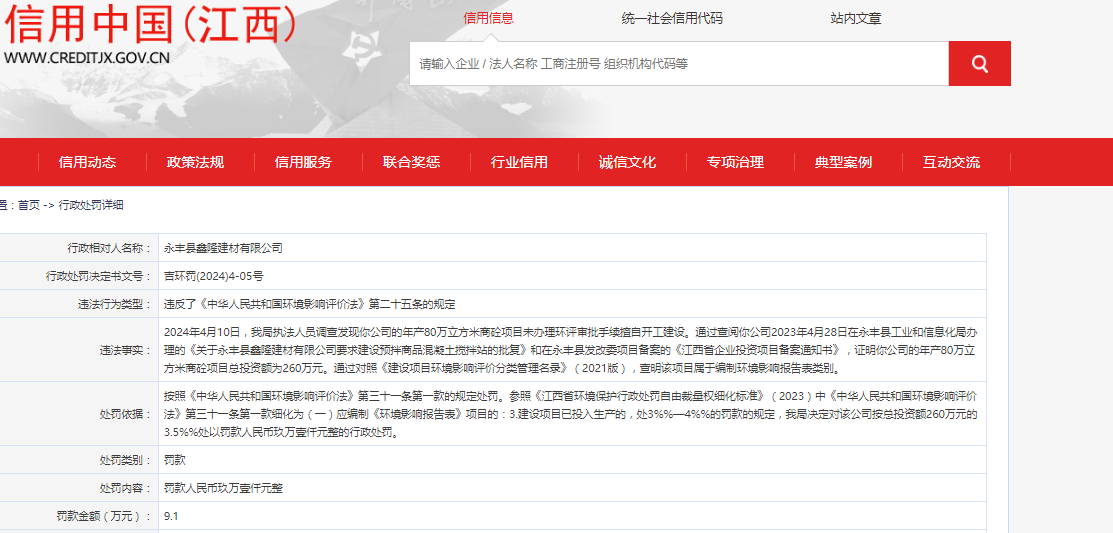
Task: Click the penalty basis paragraph starting 按照
Action: tap(571, 414)
